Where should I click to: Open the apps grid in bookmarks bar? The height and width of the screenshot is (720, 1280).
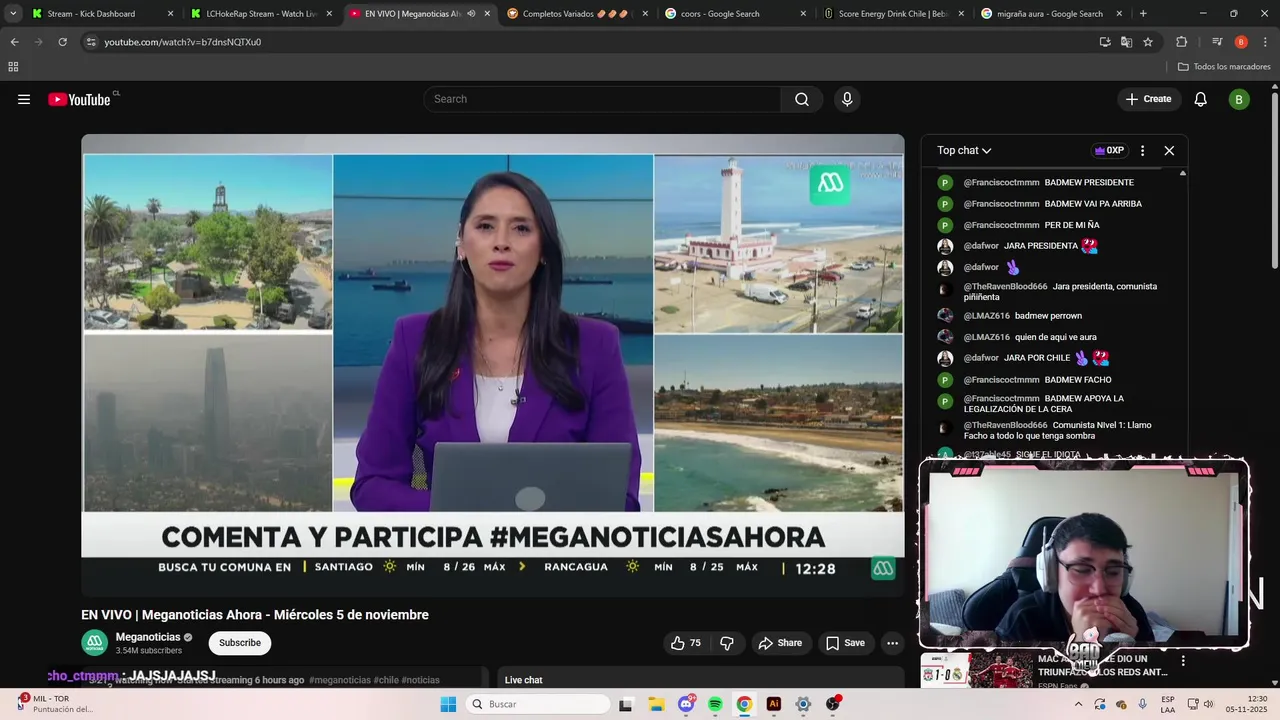click(x=13, y=67)
